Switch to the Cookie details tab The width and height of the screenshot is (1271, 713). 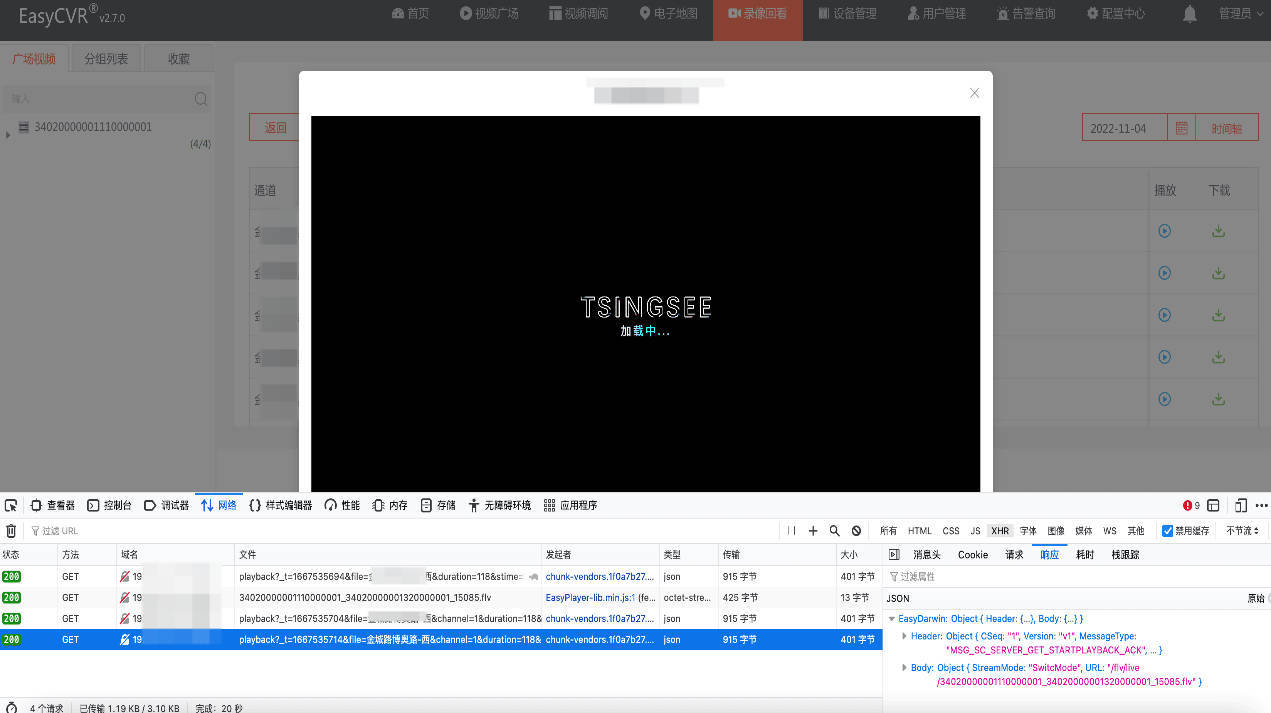[x=973, y=554]
